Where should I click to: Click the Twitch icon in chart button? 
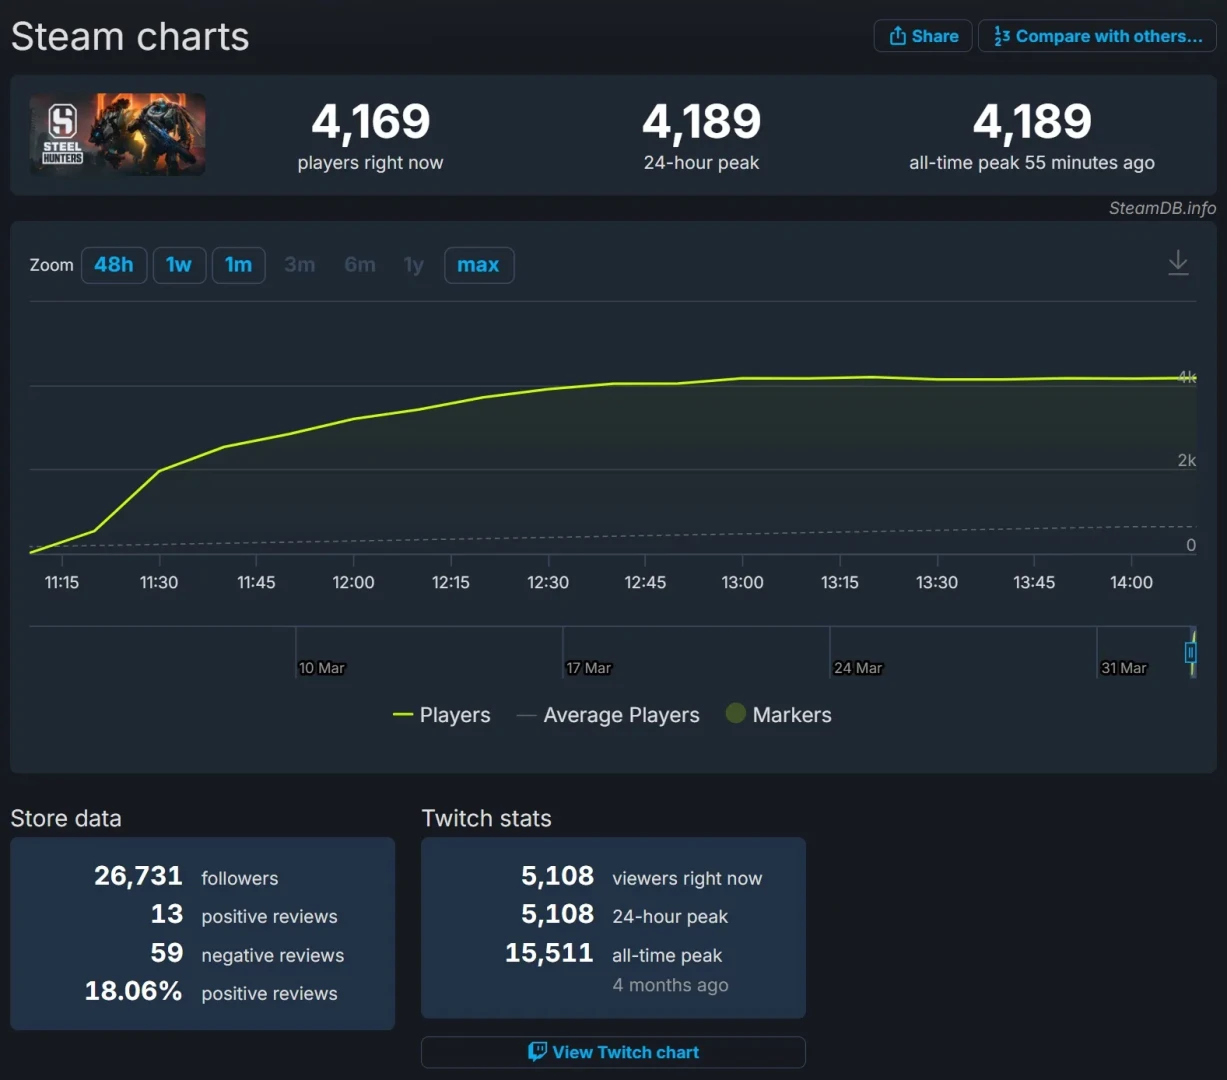537,1052
